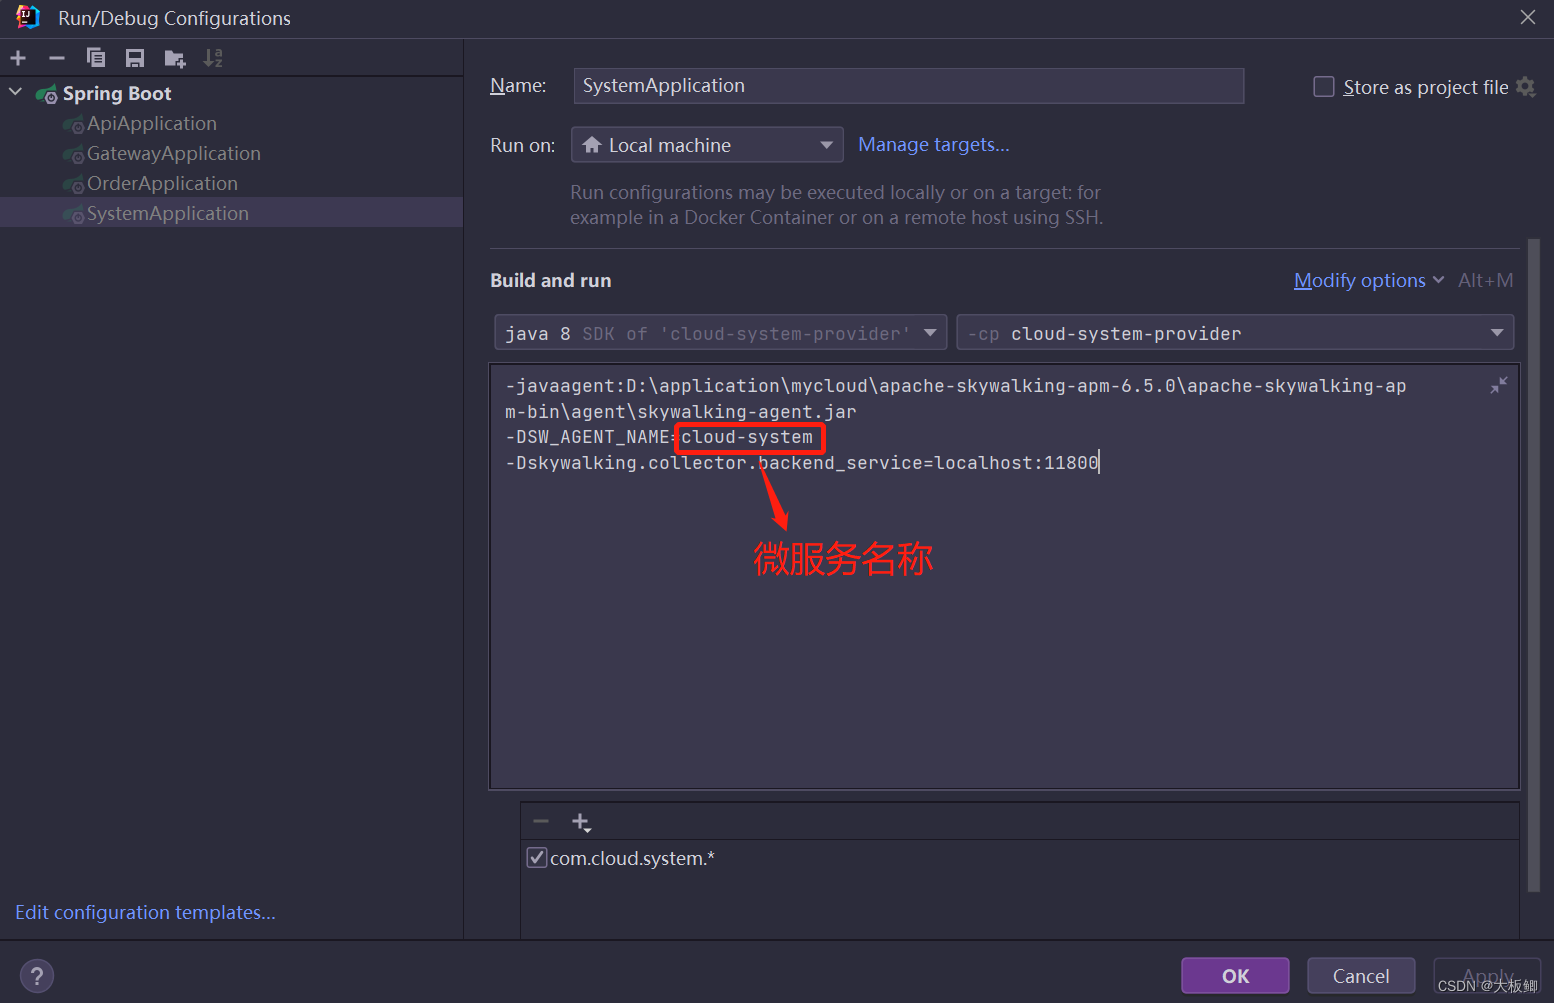Open help via the question mark icon

coord(37,975)
